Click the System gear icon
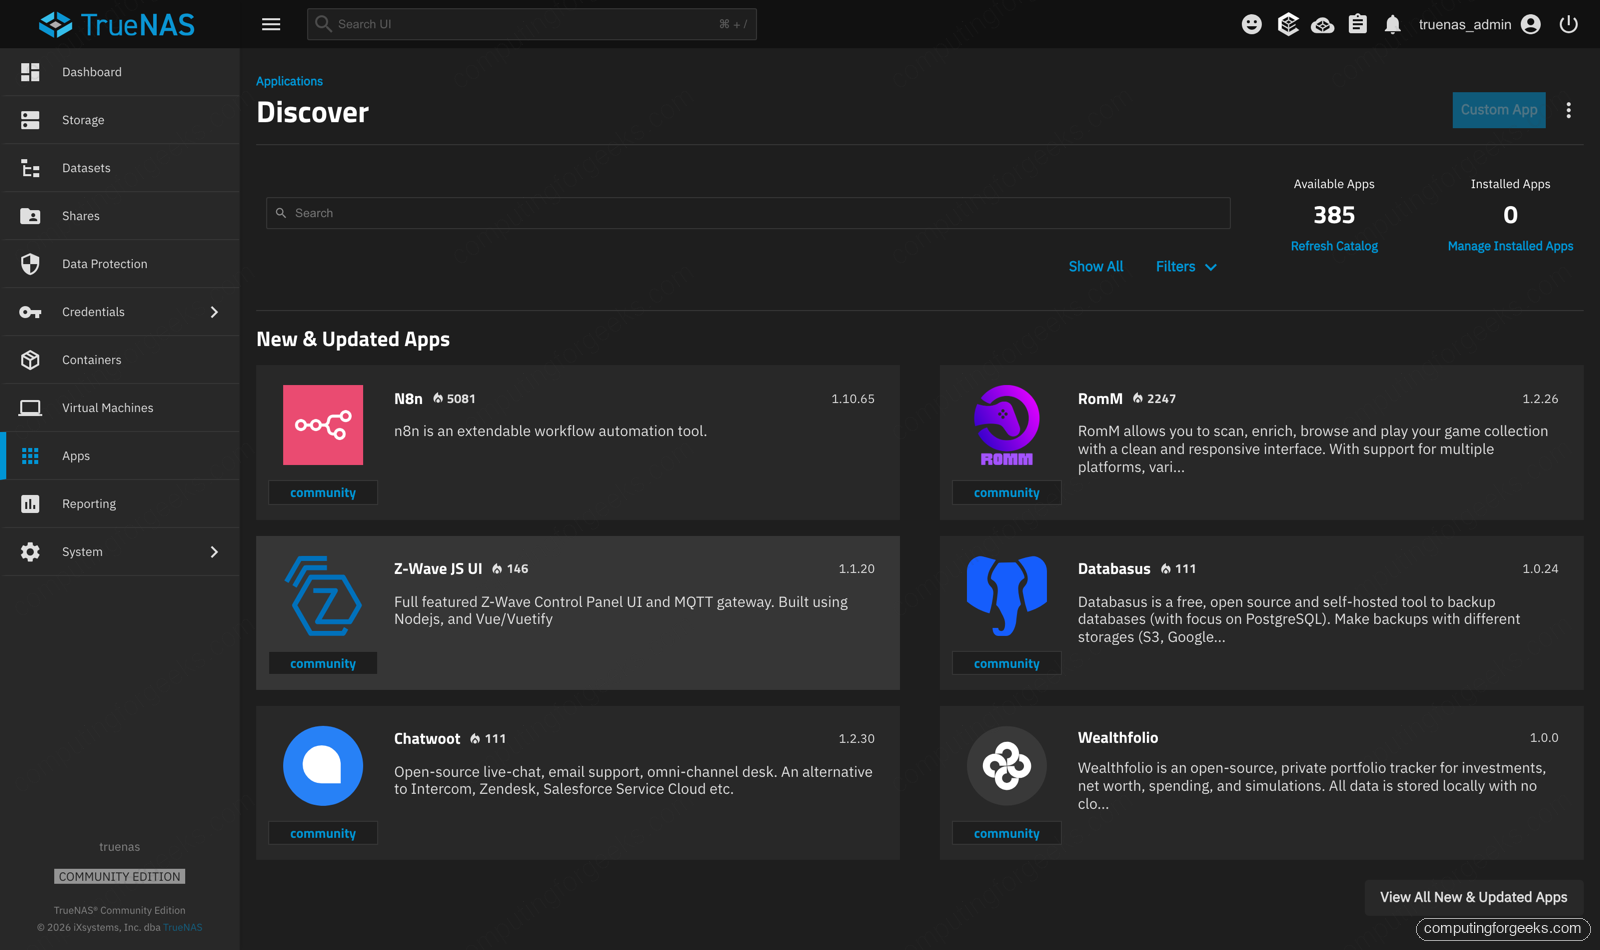This screenshot has width=1600, height=950. coord(30,552)
